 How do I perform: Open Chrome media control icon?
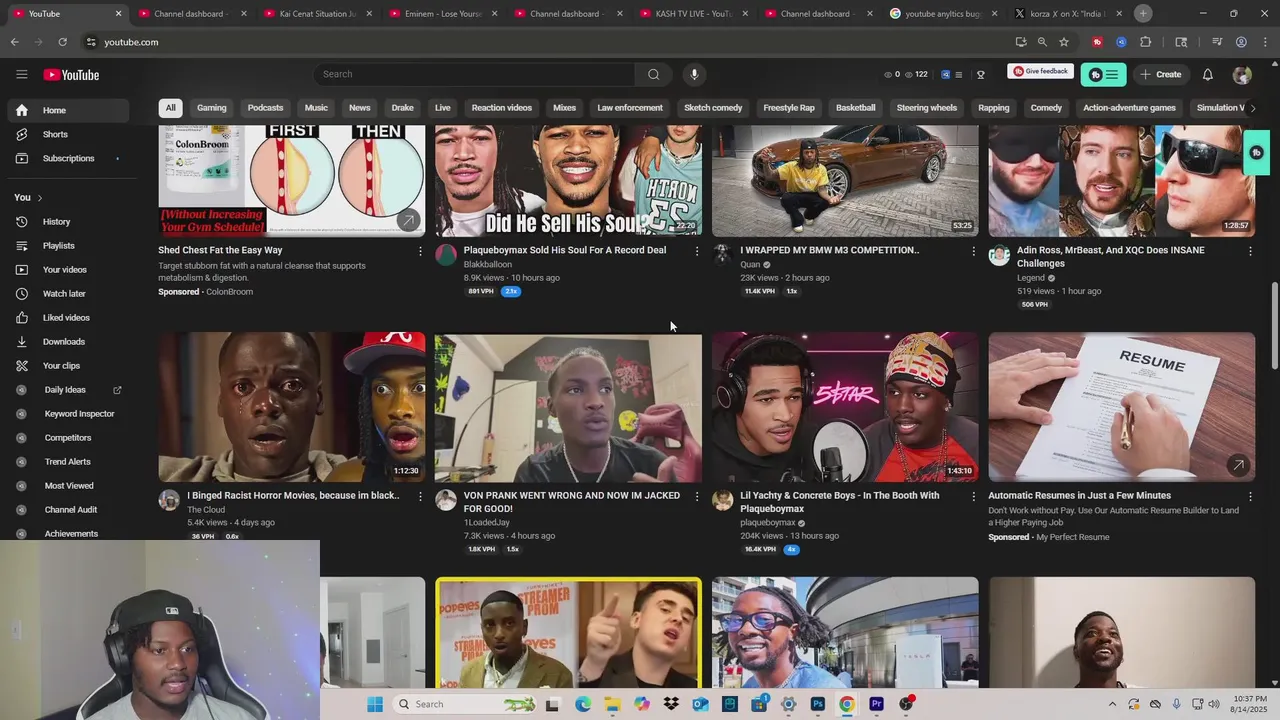1217,42
